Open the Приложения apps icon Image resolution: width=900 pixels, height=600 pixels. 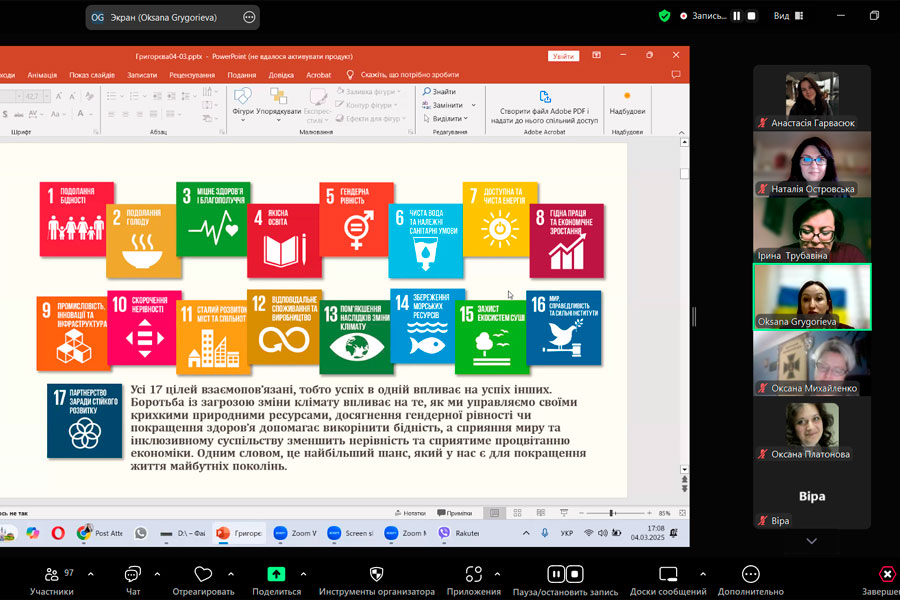click(474, 574)
